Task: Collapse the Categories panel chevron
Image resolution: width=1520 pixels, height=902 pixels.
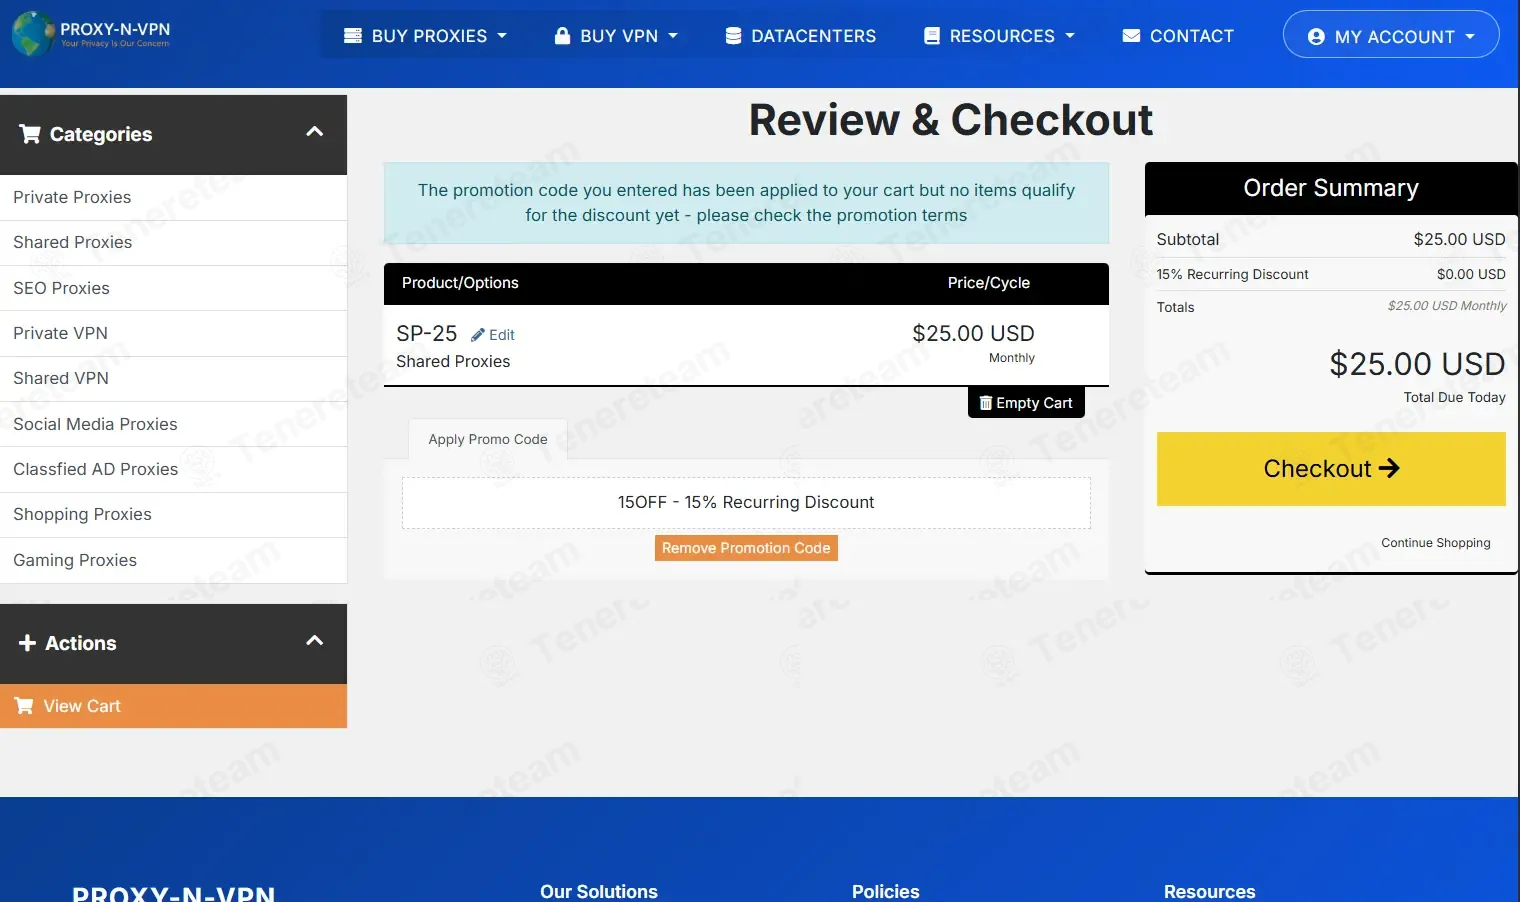Action: (x=314, y=132)
